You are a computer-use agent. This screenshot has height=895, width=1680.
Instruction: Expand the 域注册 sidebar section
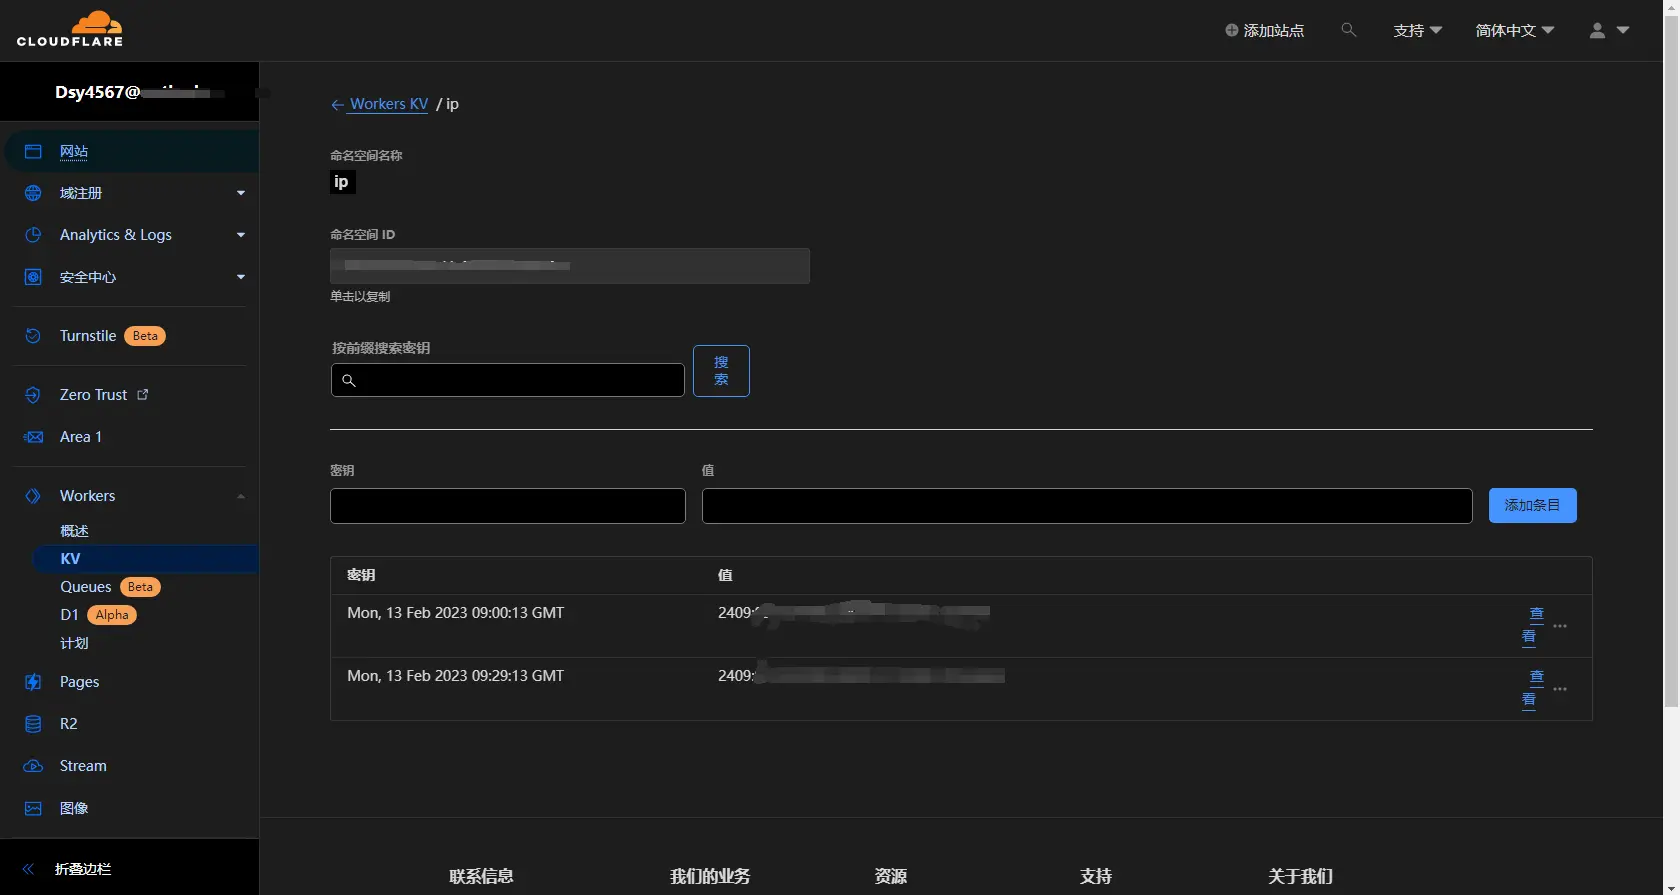point(240,193)
